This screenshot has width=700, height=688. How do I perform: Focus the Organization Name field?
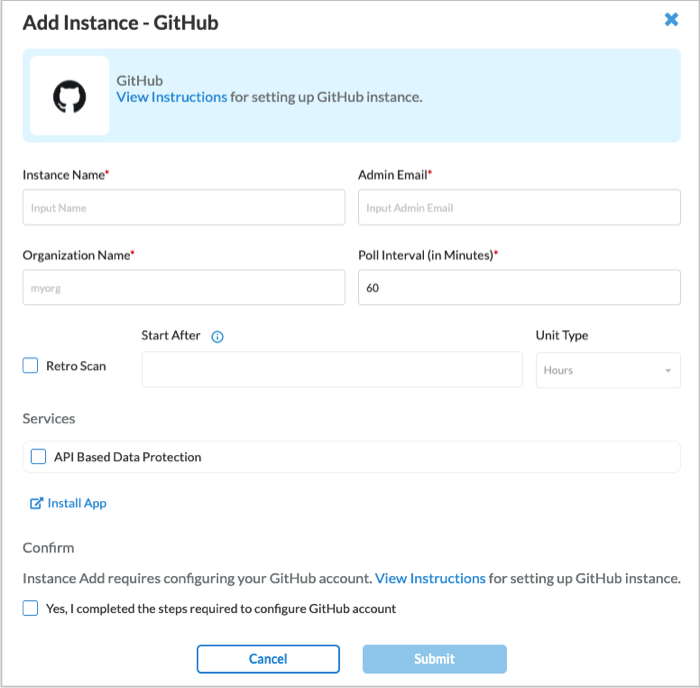click(184, 288)
